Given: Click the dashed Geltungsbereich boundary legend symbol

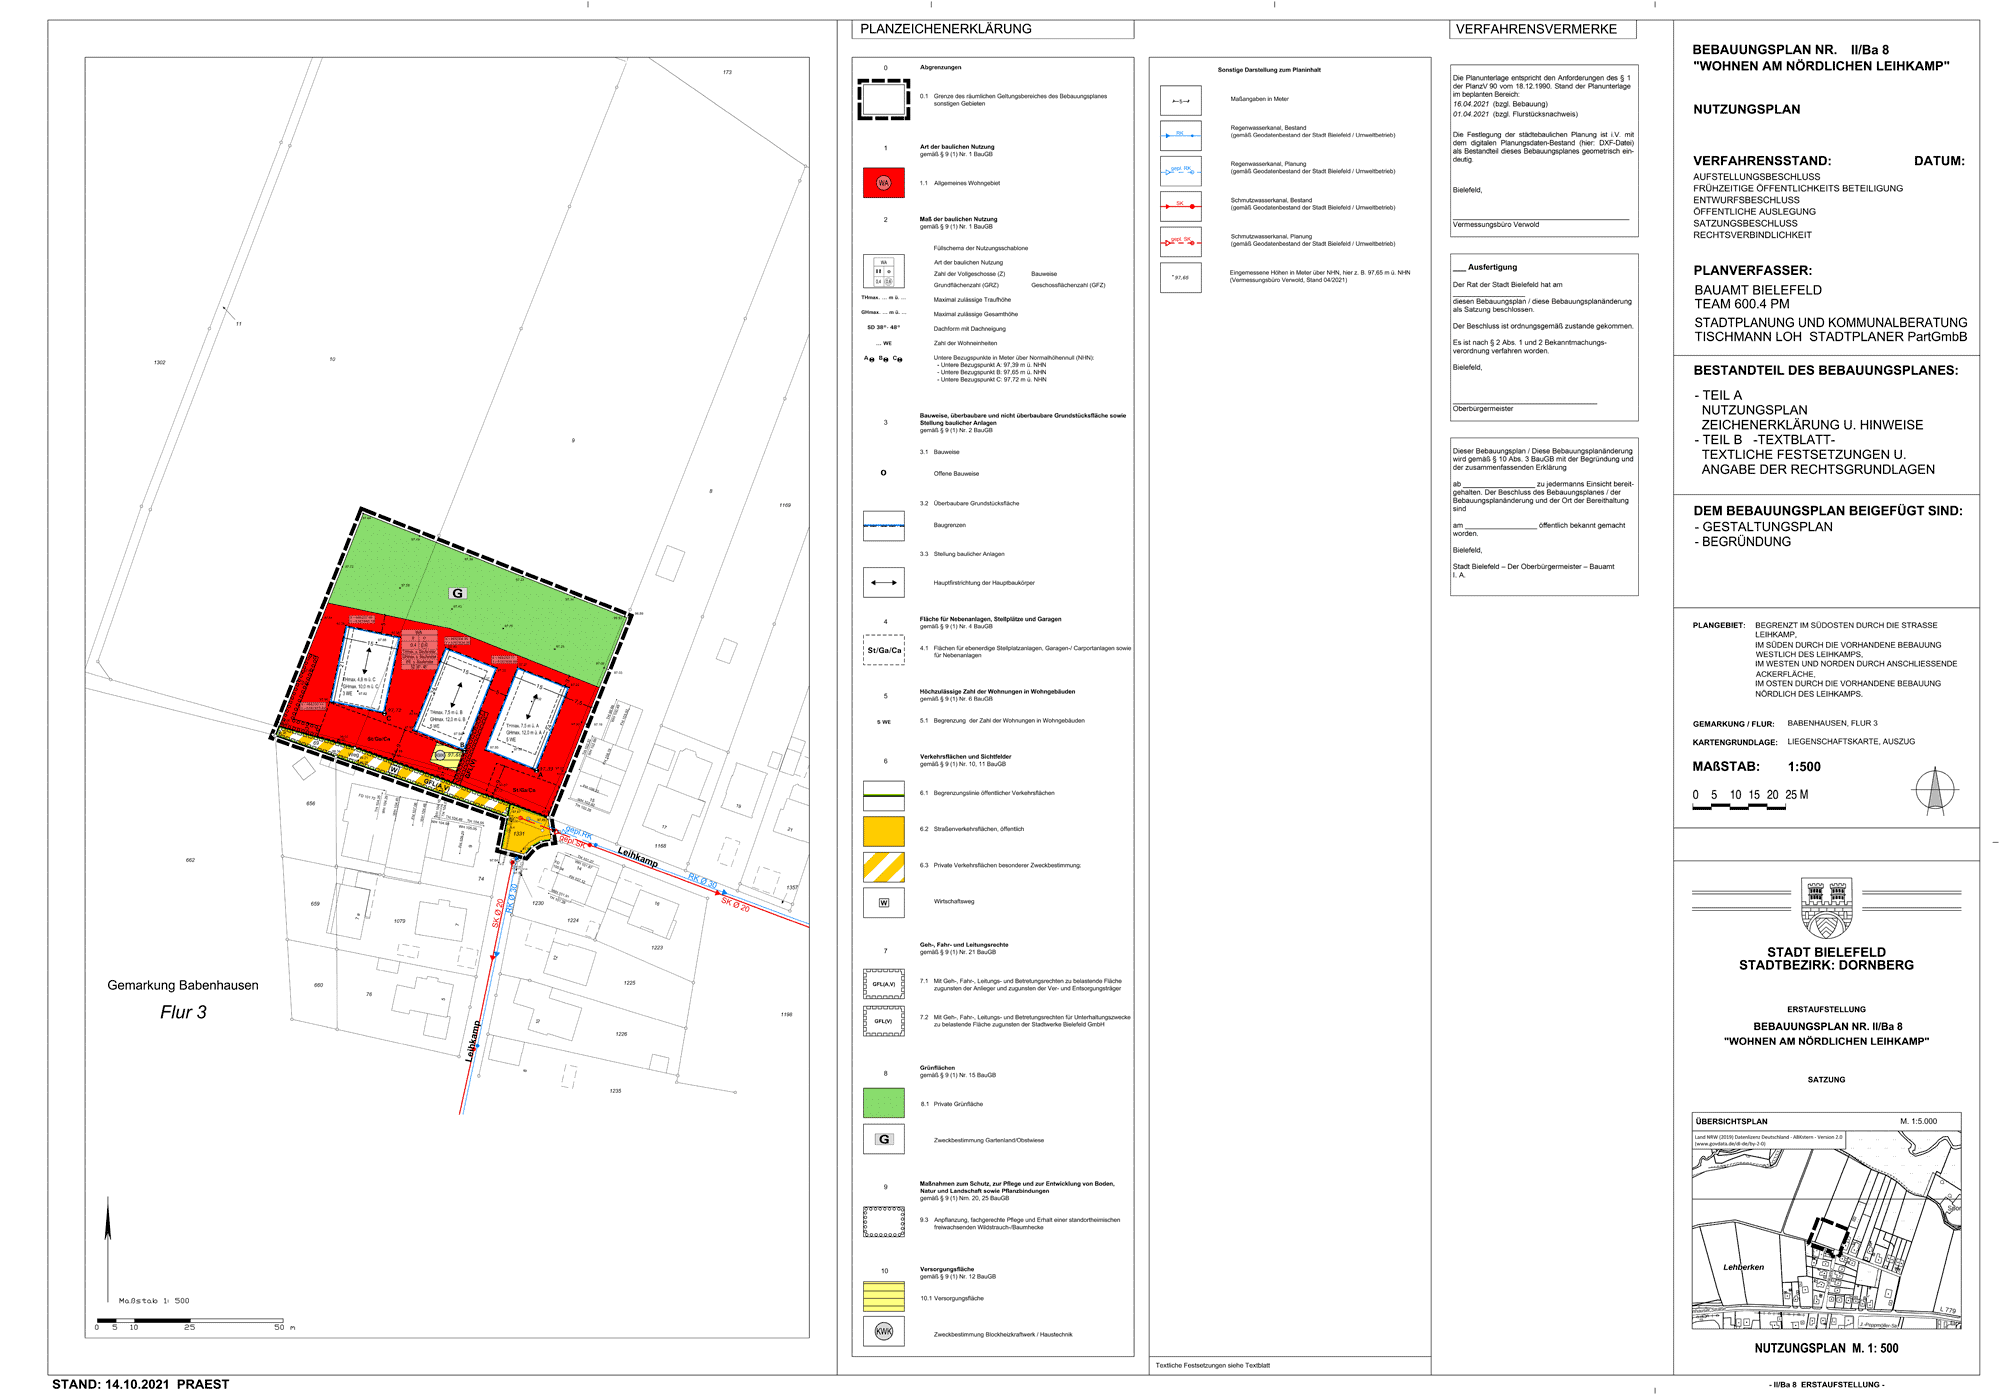Looking at the screenshot, I should (883, 99).
